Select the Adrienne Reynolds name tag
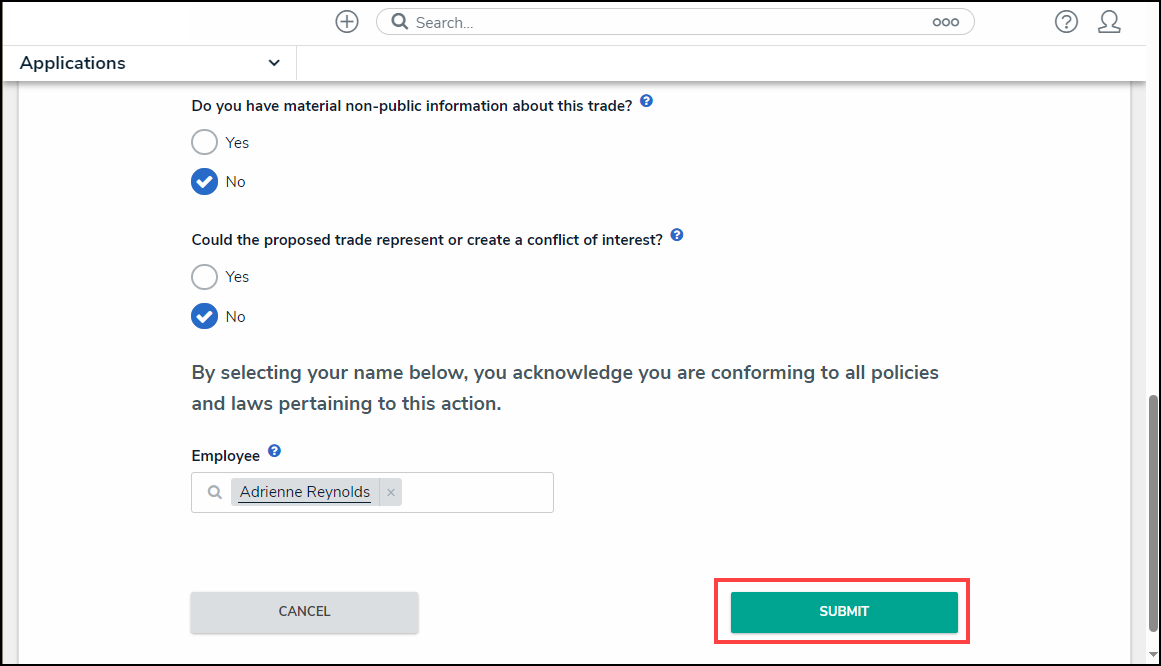Image resolution: width=1161 pixels, height=666 pixels. tap(303, 491)
